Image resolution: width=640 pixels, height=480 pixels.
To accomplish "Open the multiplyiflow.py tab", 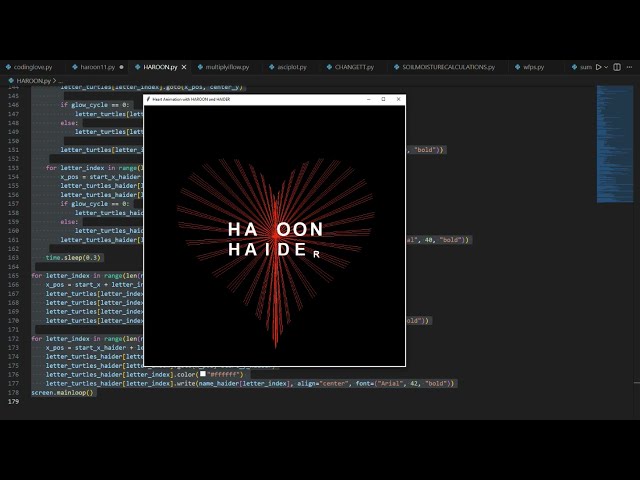I will (x=227, y=67).
